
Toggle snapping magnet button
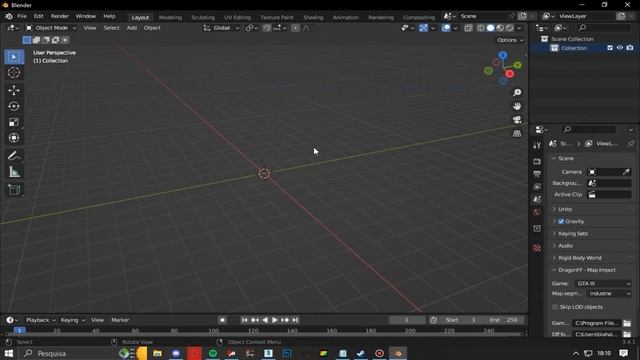[267, 28]
